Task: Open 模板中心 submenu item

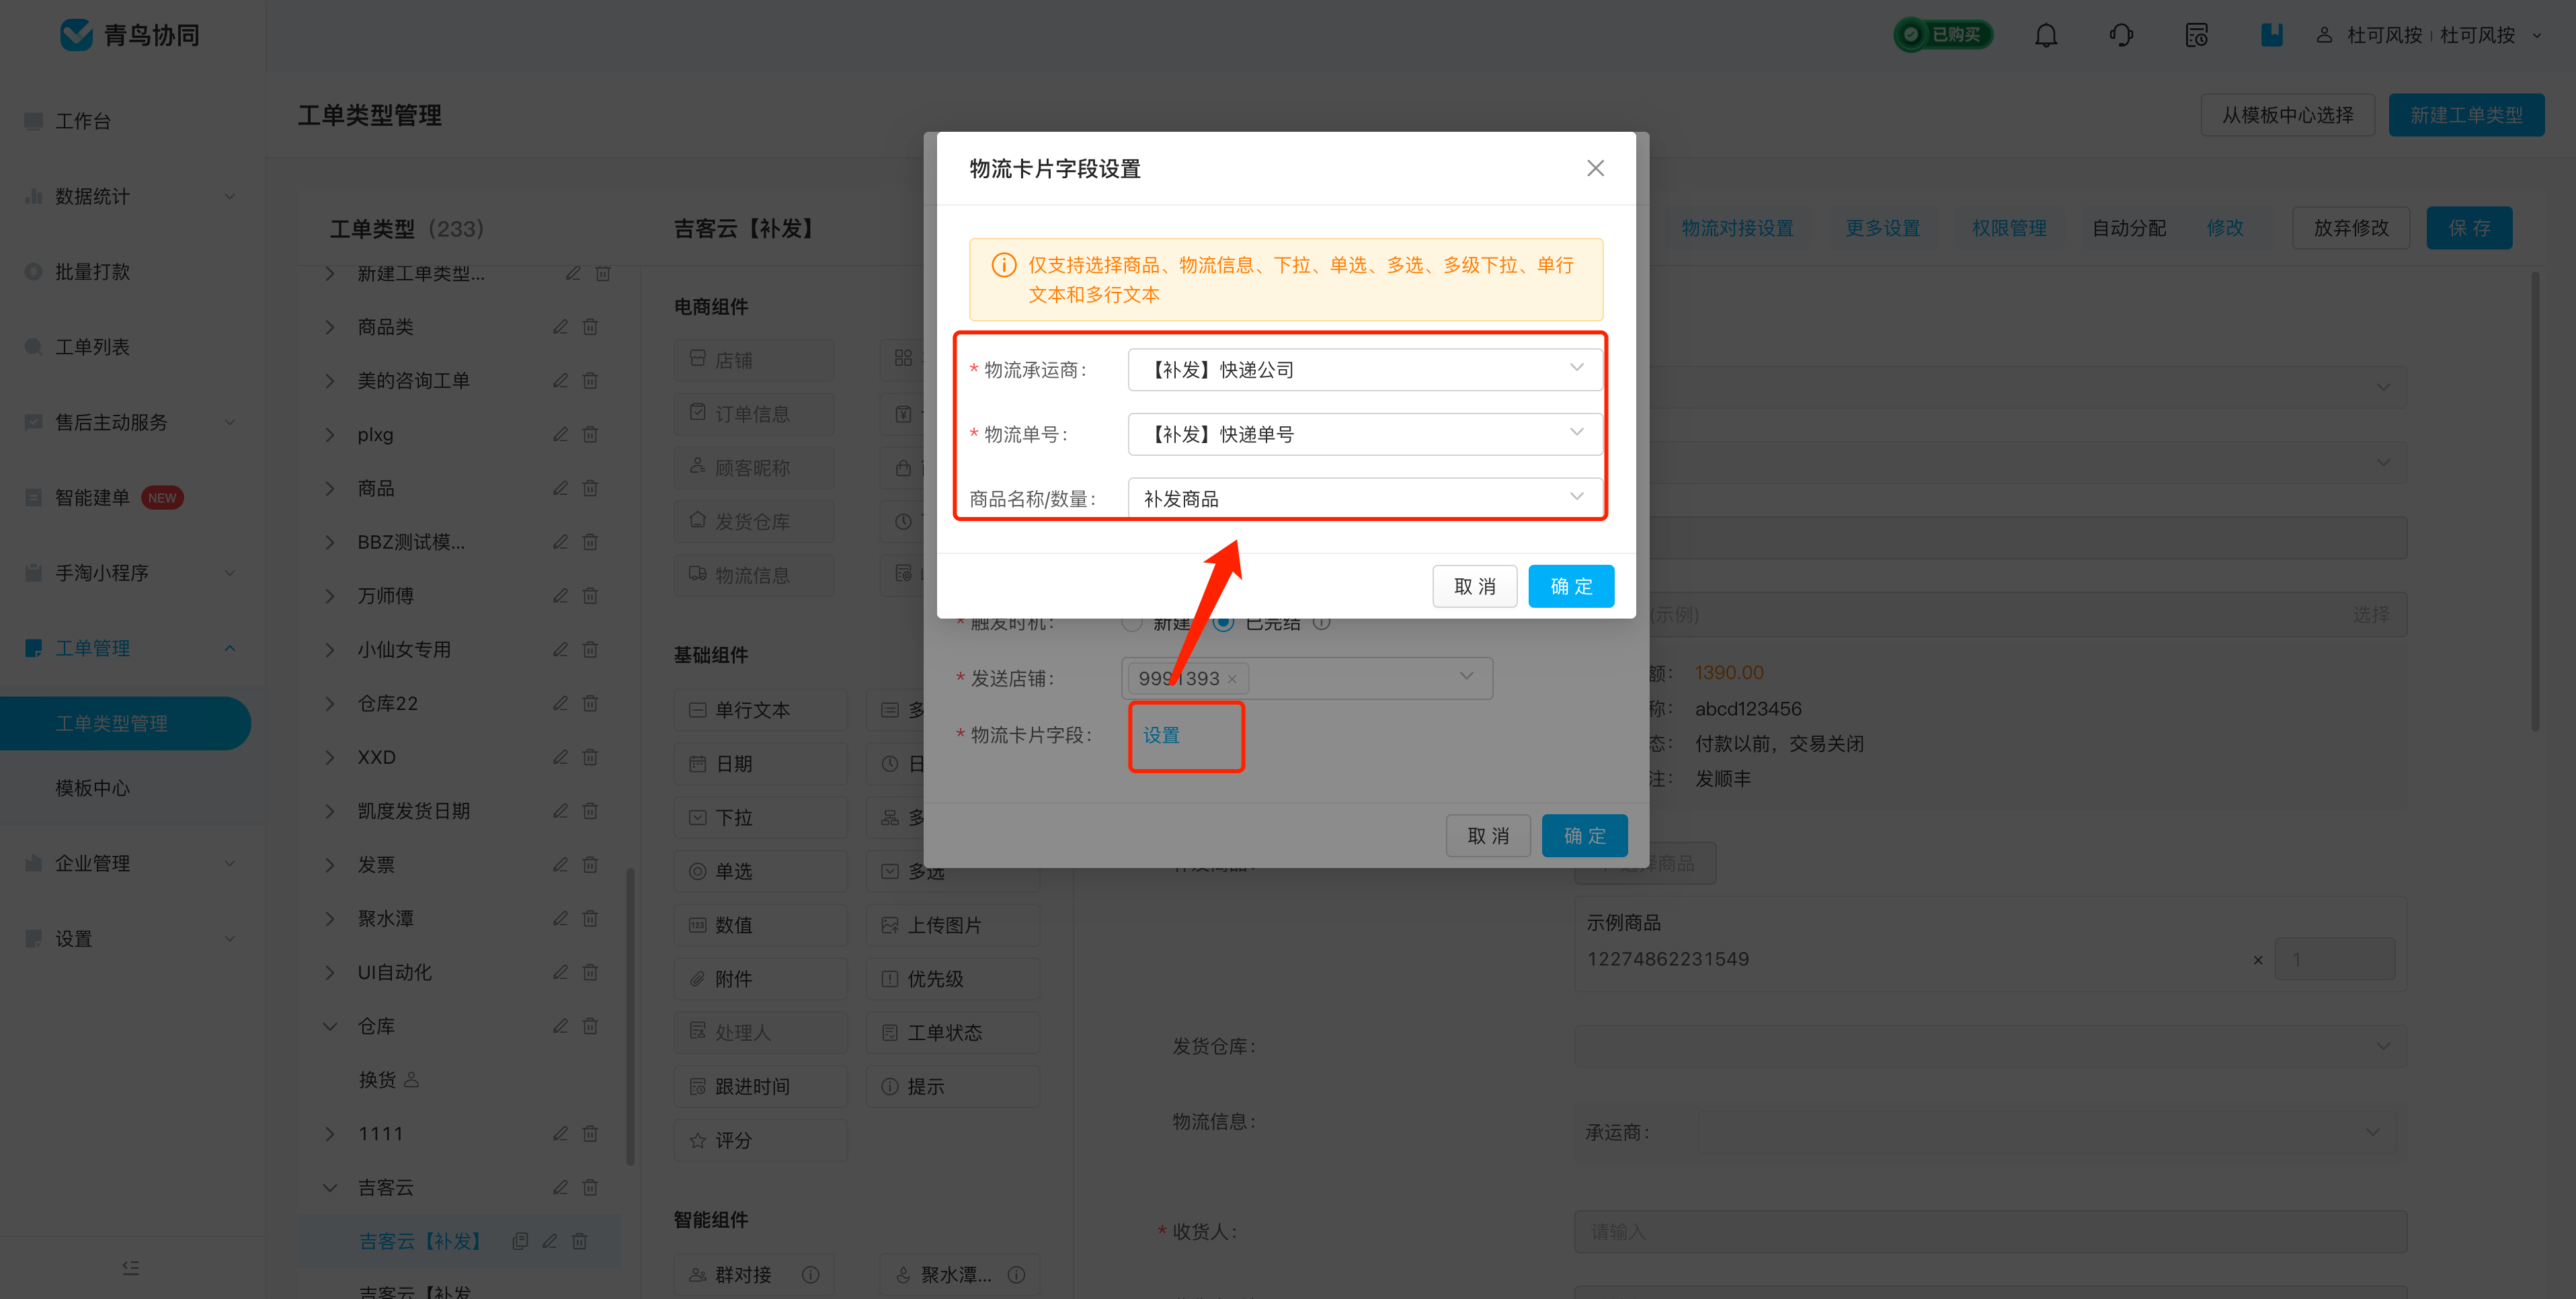Action: 93,788
